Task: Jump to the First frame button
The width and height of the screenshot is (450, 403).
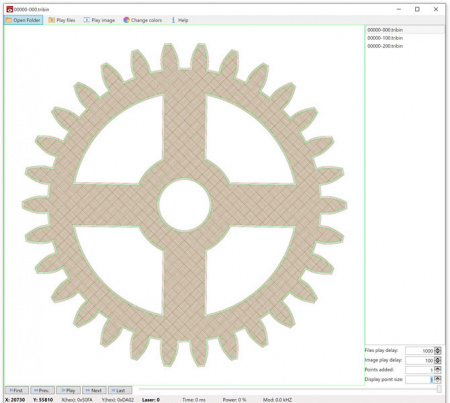Action: [17, 390]
